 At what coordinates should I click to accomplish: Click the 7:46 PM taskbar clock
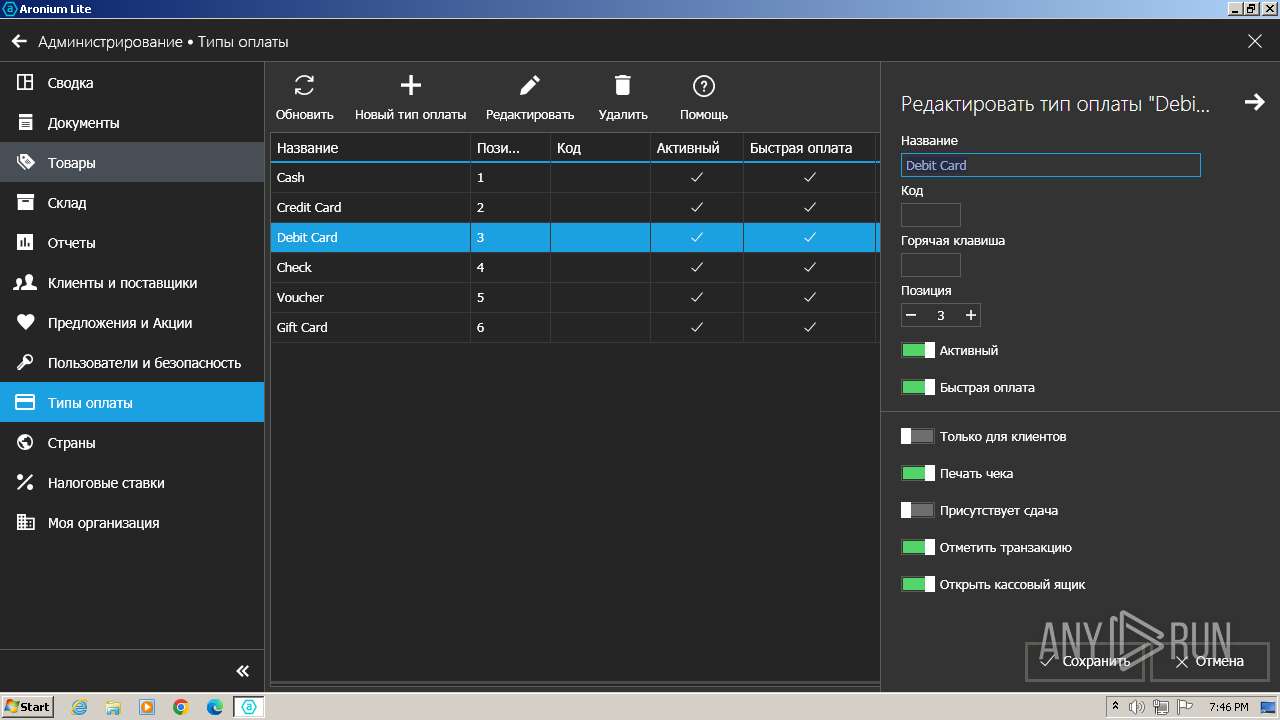(x=1228, y=707)
